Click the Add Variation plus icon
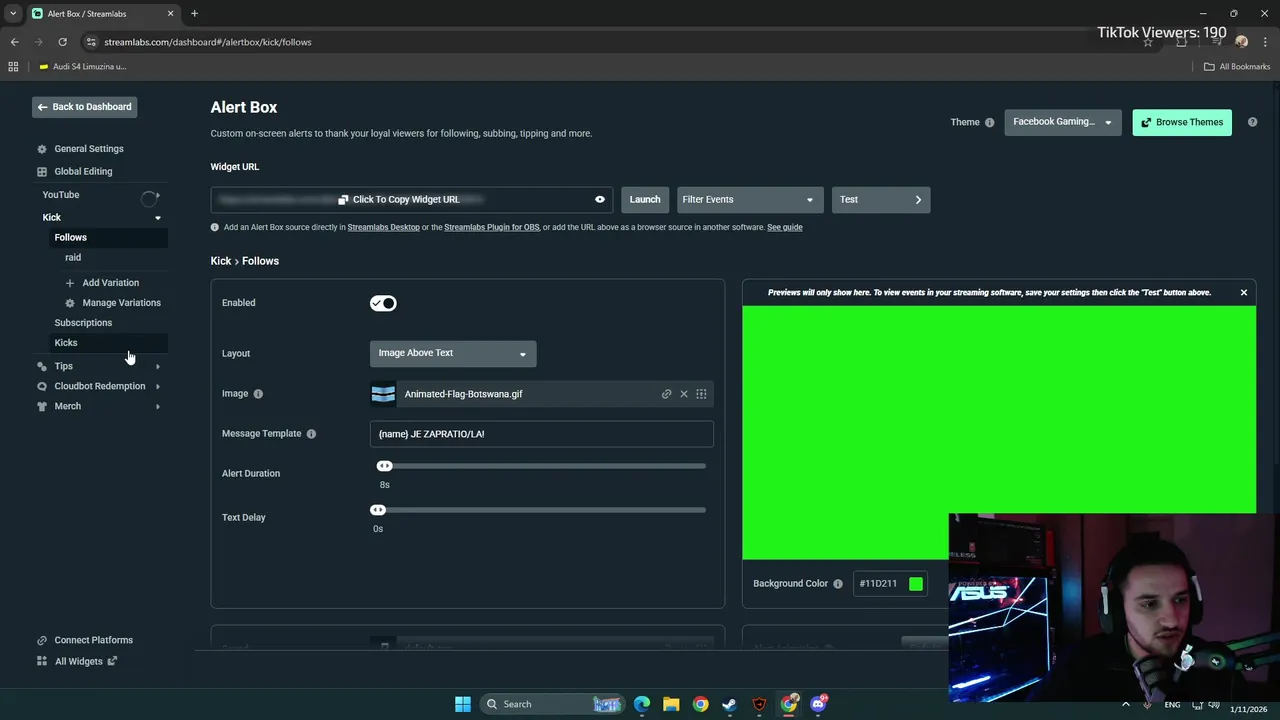Image resolution: width=1280 pixels, height=720 pixels. coord(70,283)
